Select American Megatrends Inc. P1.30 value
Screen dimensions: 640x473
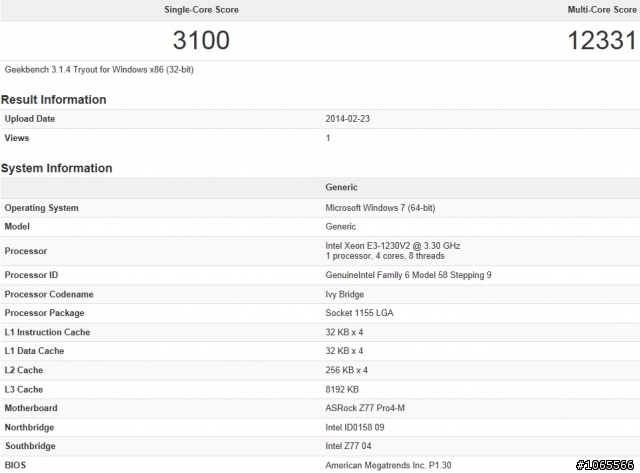[x=388, y=465]
